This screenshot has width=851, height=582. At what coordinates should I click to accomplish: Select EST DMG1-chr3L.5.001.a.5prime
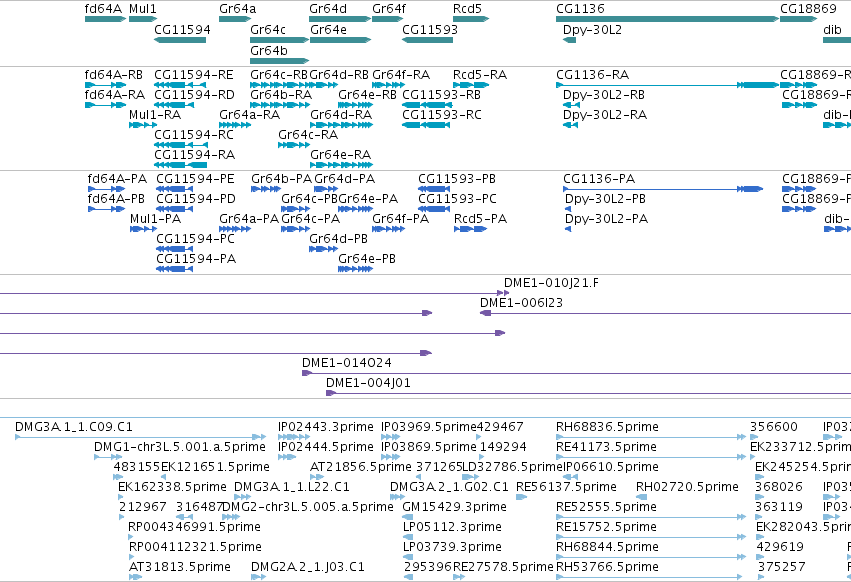click(108, 457)
